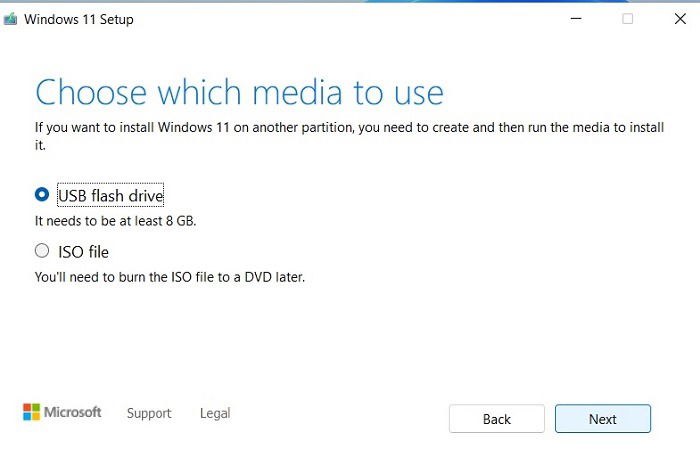Click the "Choose which media to use" heading

click(x=239, y=92)
